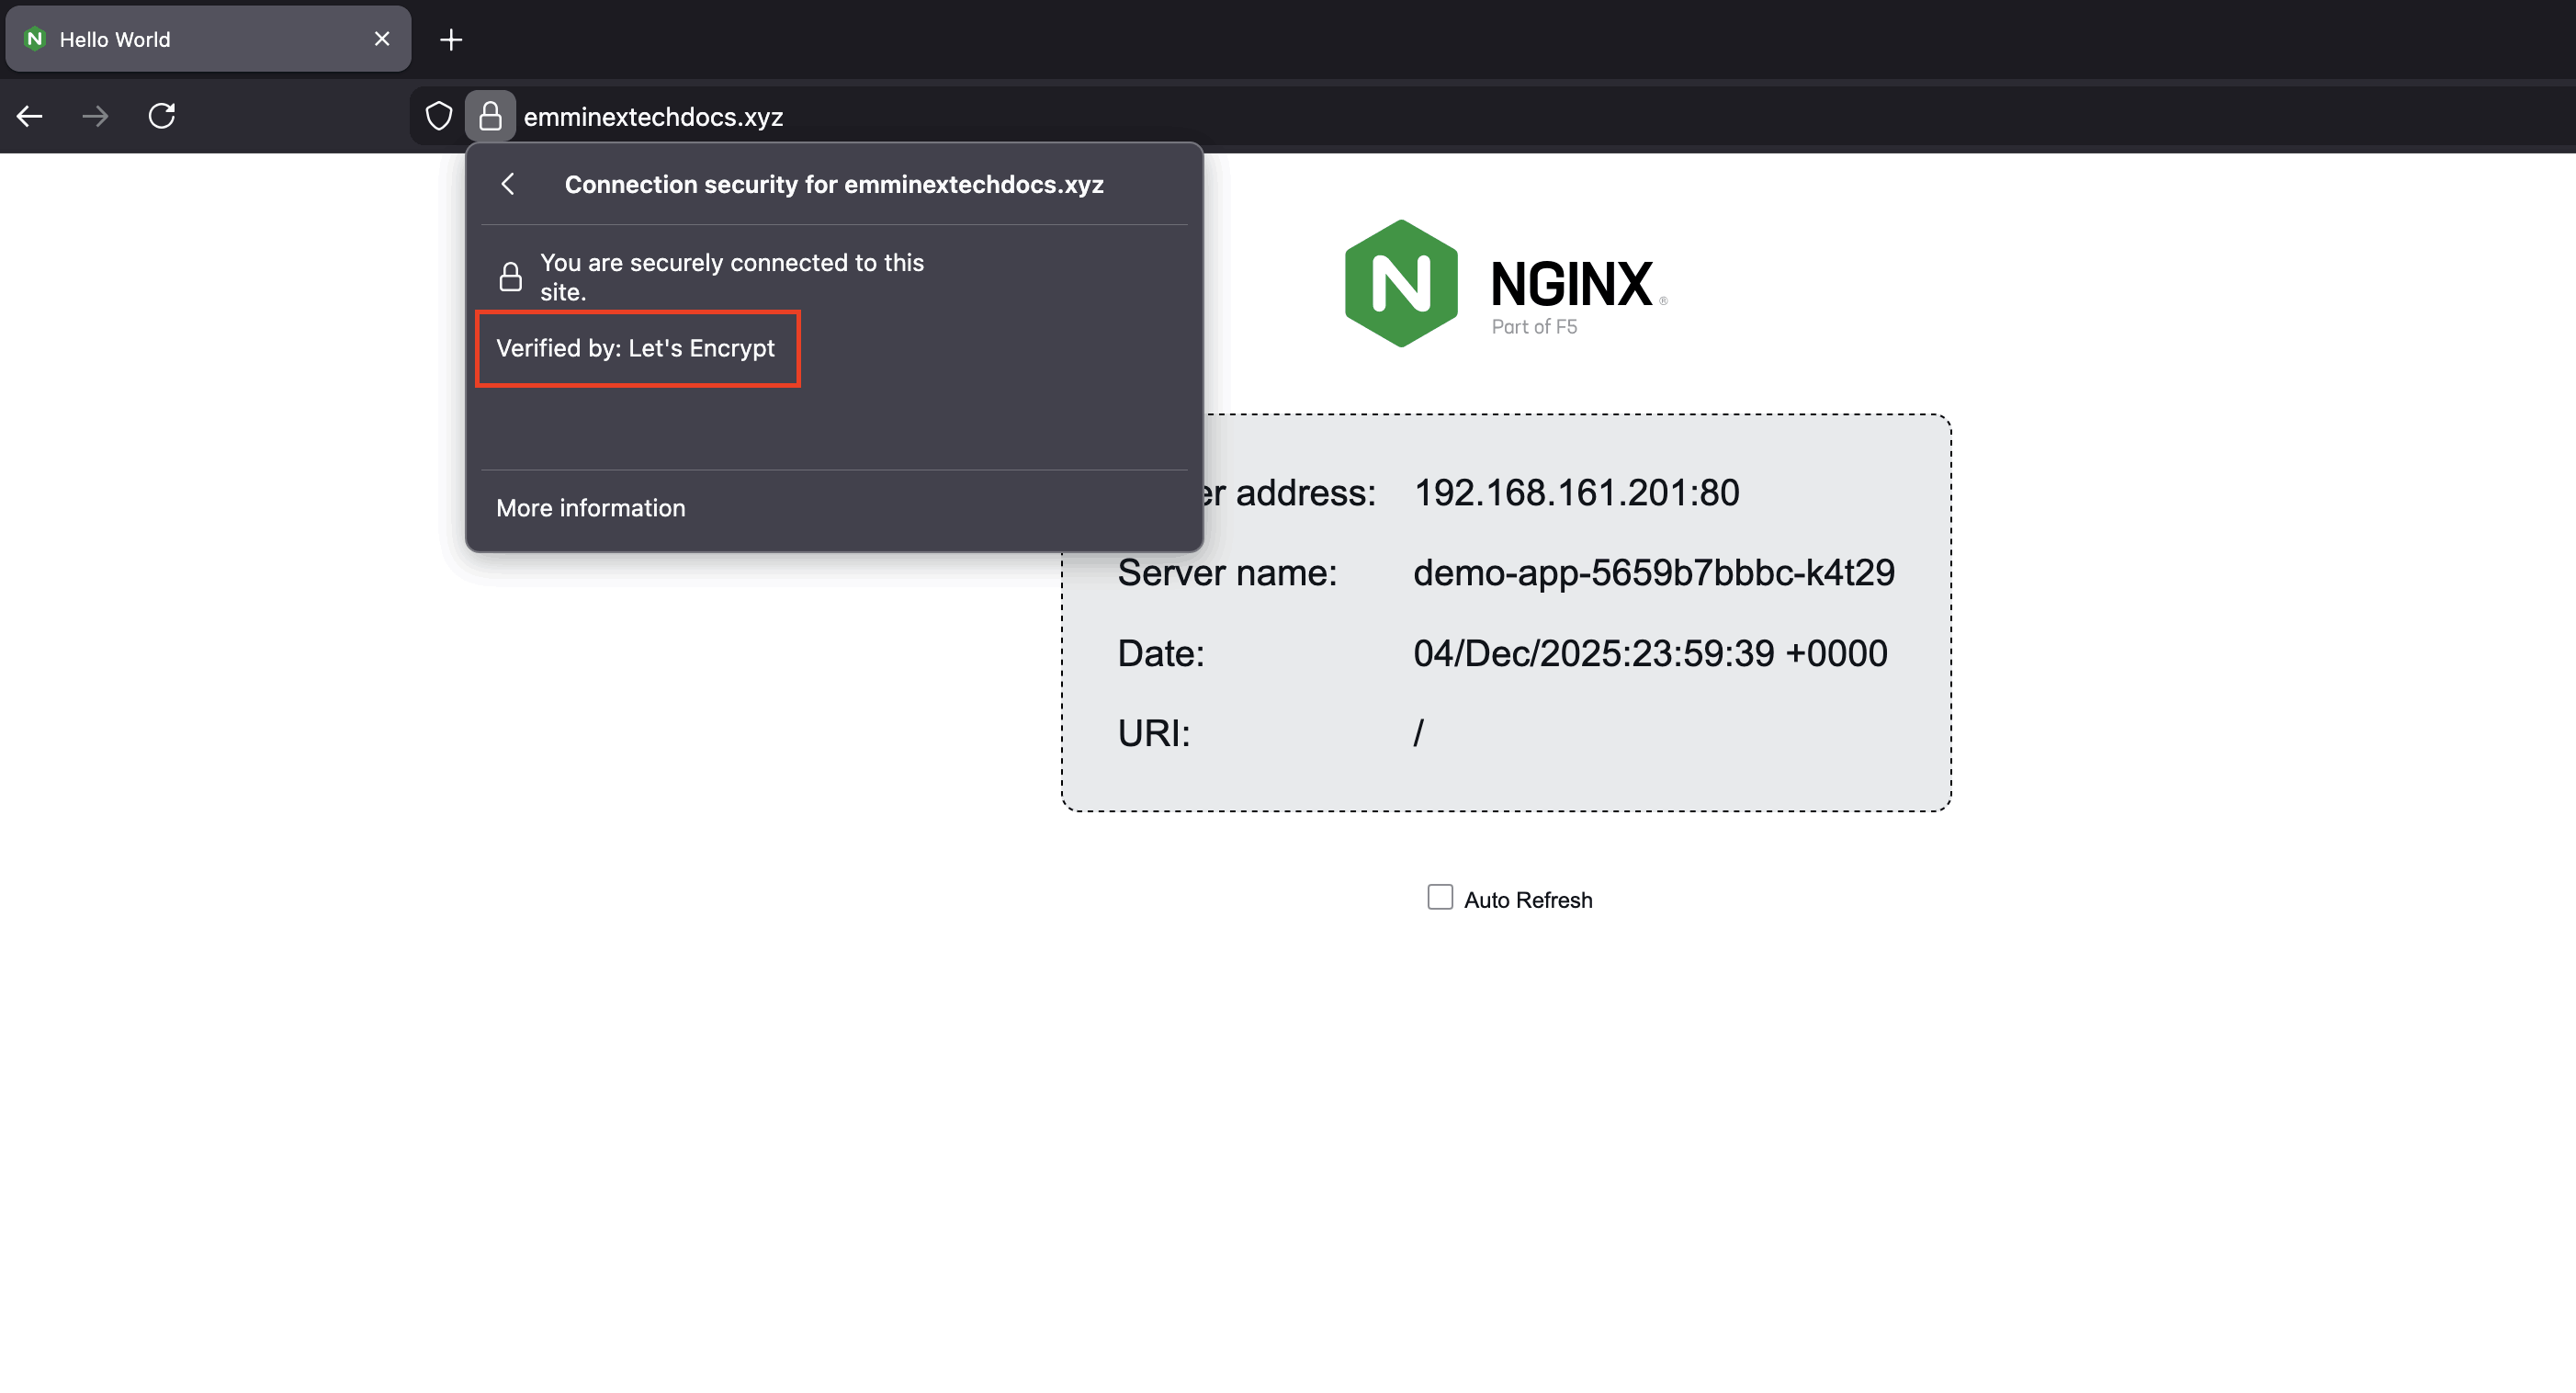Click the Server name: label
This screenshot has height=1393, width=2576.
pos(1227,573)
